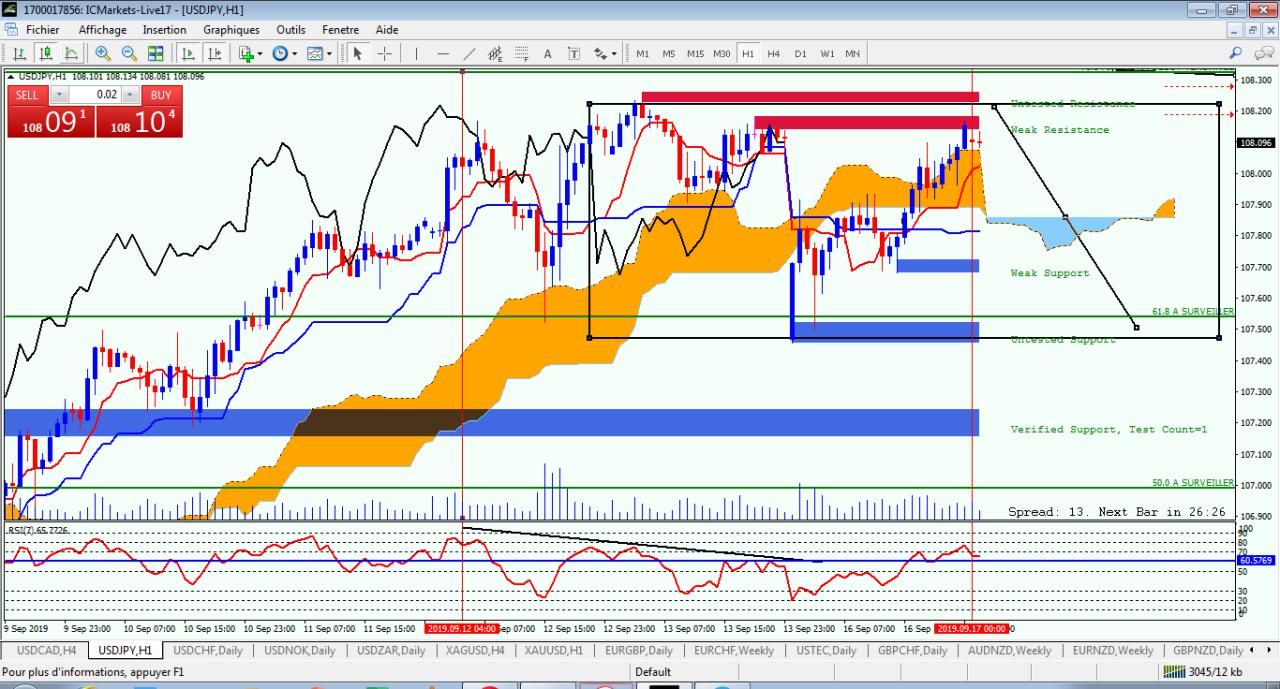Click the Default profile in status bar
The height and width of the screenshot is (689, 1280).
pyautogui.click(x=653, y=672)
